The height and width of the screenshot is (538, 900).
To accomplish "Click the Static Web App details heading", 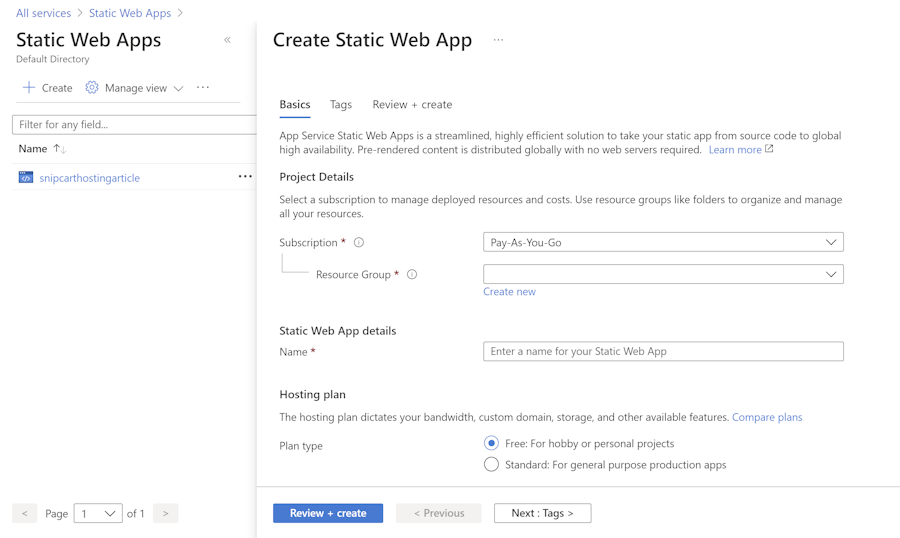I will pyautogui.click(x=338, y=331).
